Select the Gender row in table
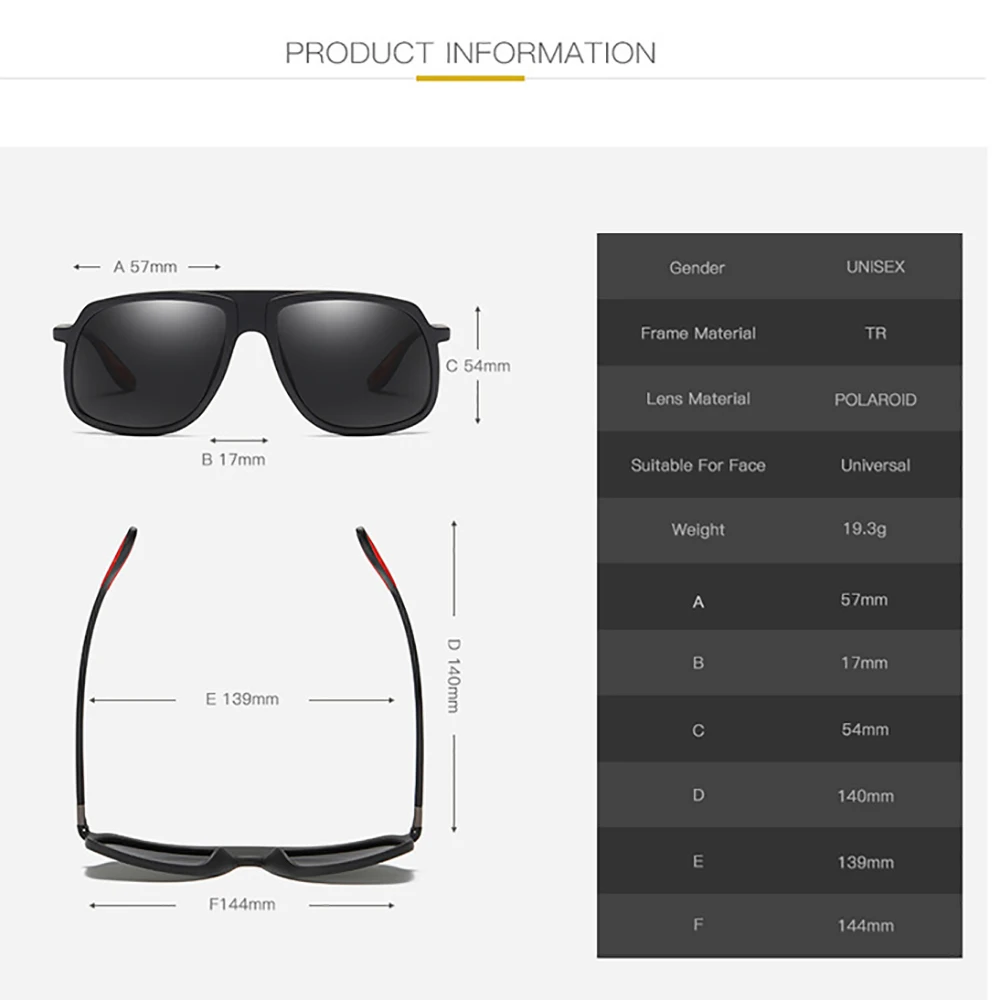 779,267
